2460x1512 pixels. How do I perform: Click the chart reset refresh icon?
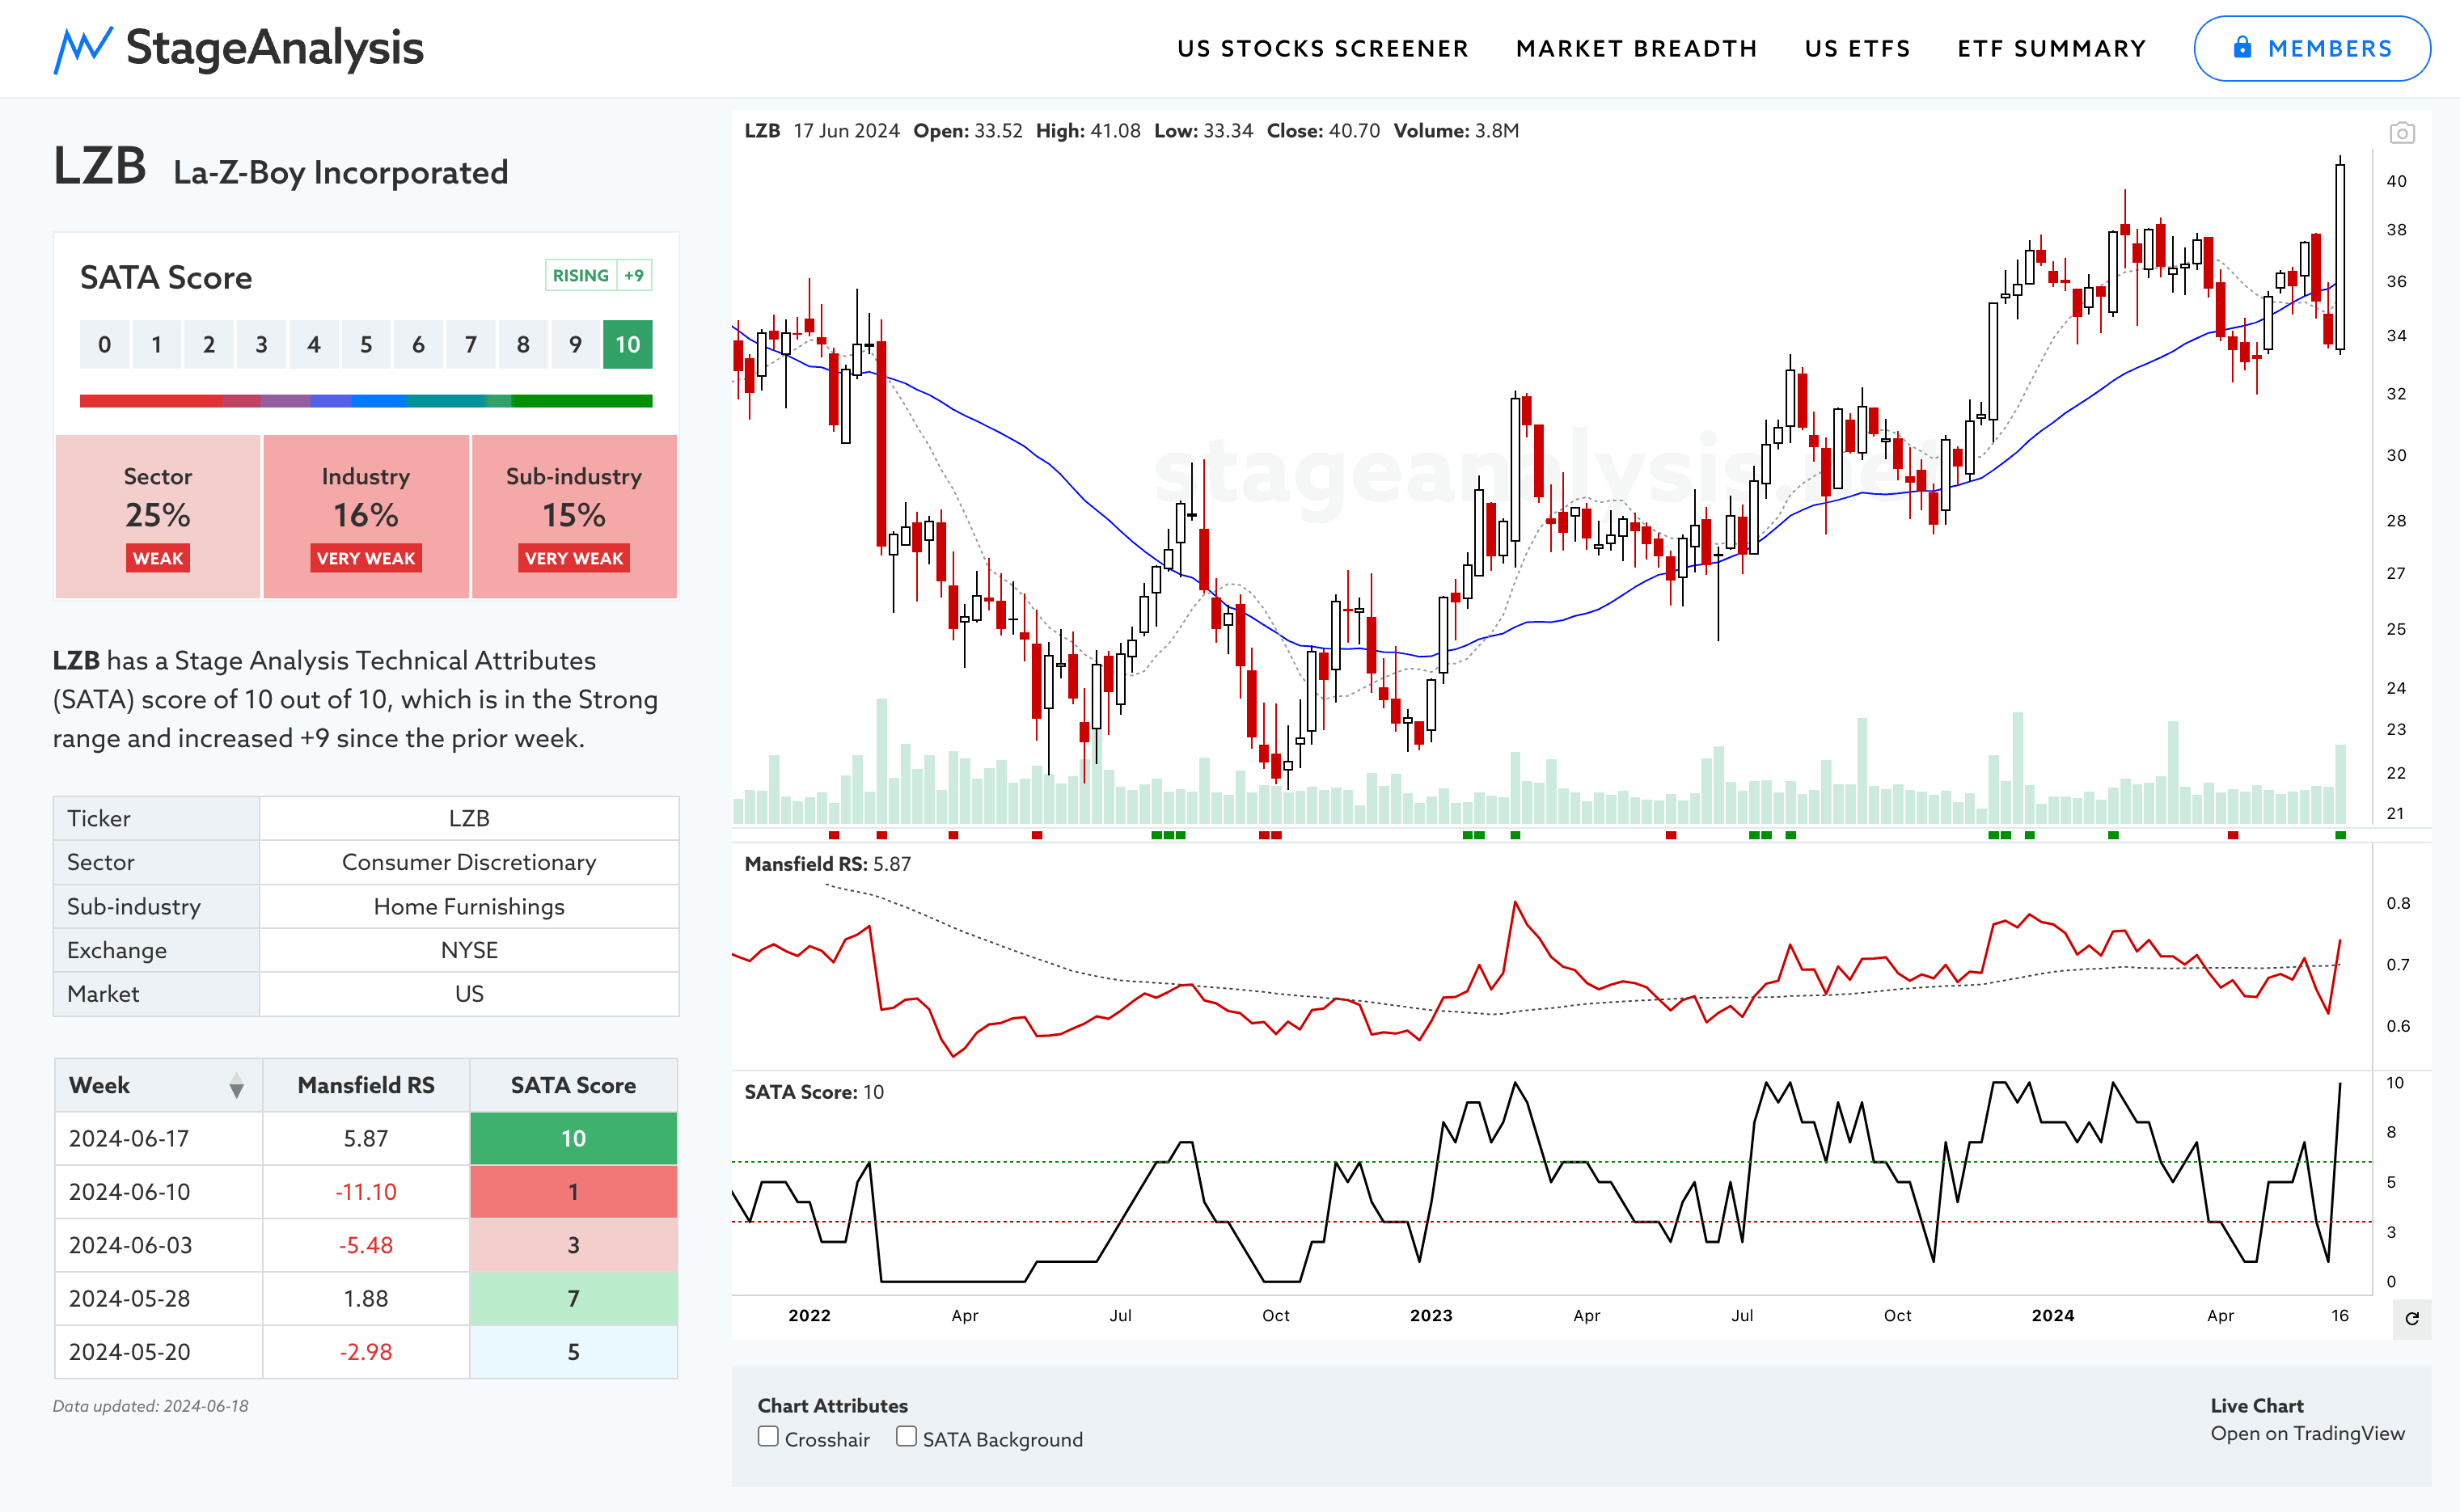(x=2412, y=1318)
